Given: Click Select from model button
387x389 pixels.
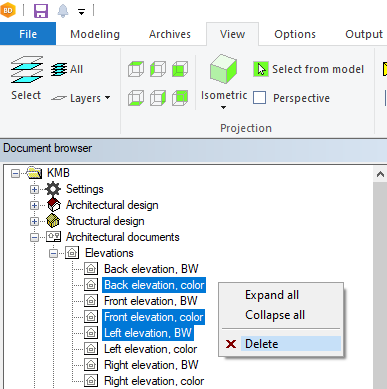Looking at the screenshot, I should click(x=308, y=69).
